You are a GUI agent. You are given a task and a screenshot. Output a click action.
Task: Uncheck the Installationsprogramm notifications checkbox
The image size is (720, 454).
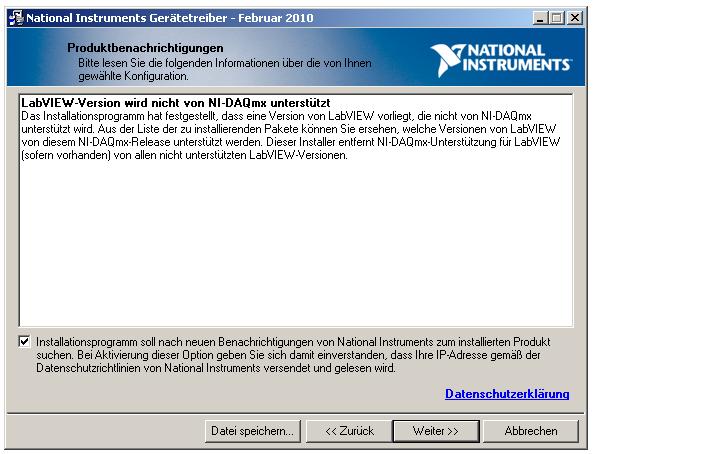(x=24, y=342)
